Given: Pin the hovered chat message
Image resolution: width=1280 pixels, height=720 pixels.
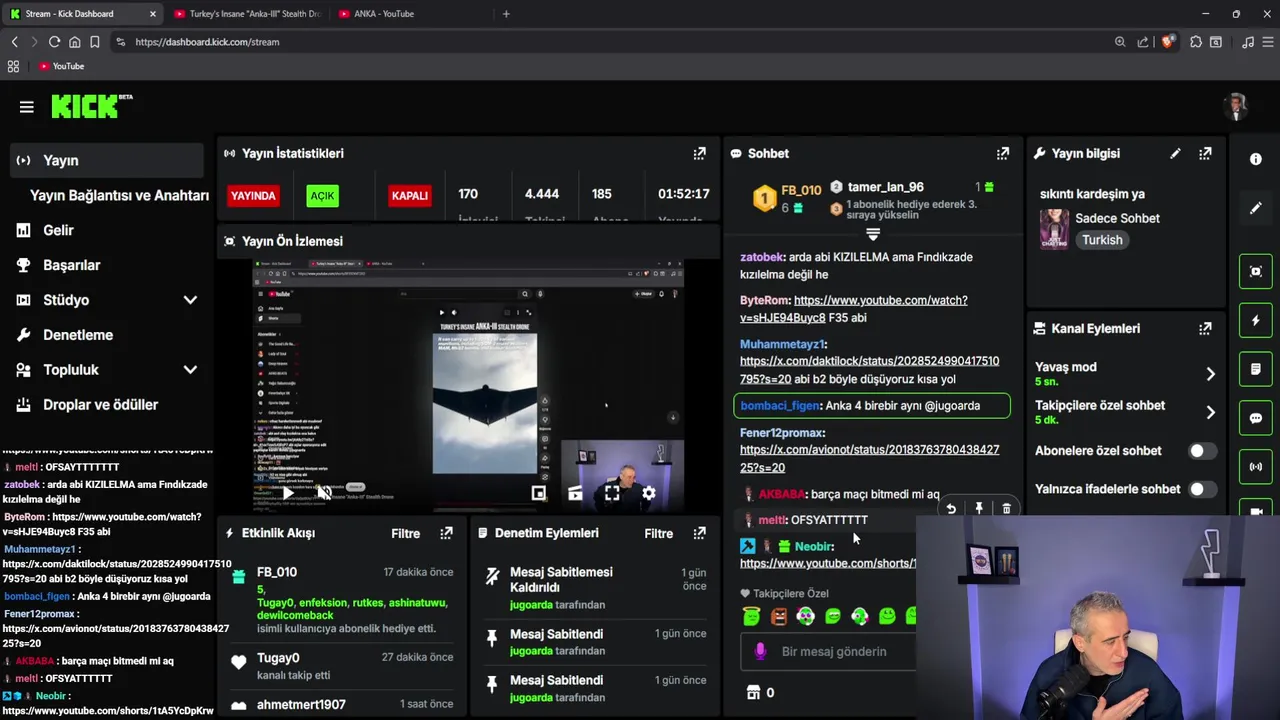Looking at the screenshot, I should point(979,509).
